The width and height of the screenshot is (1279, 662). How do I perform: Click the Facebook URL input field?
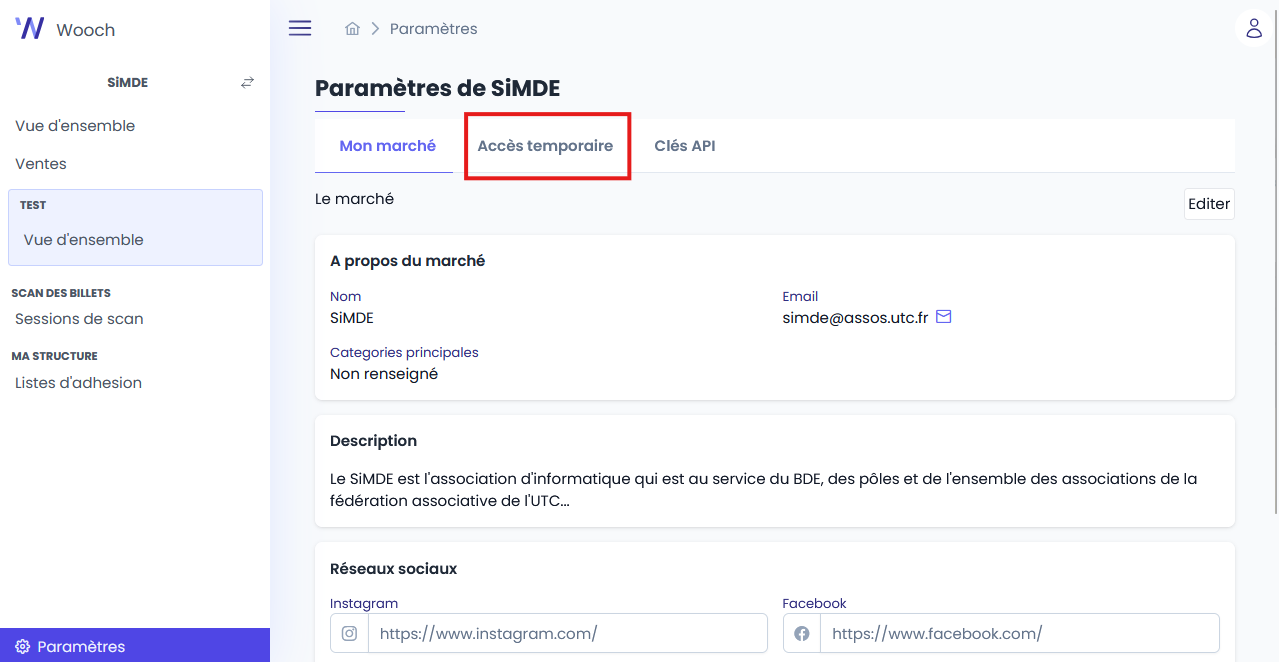point(1018,633)
